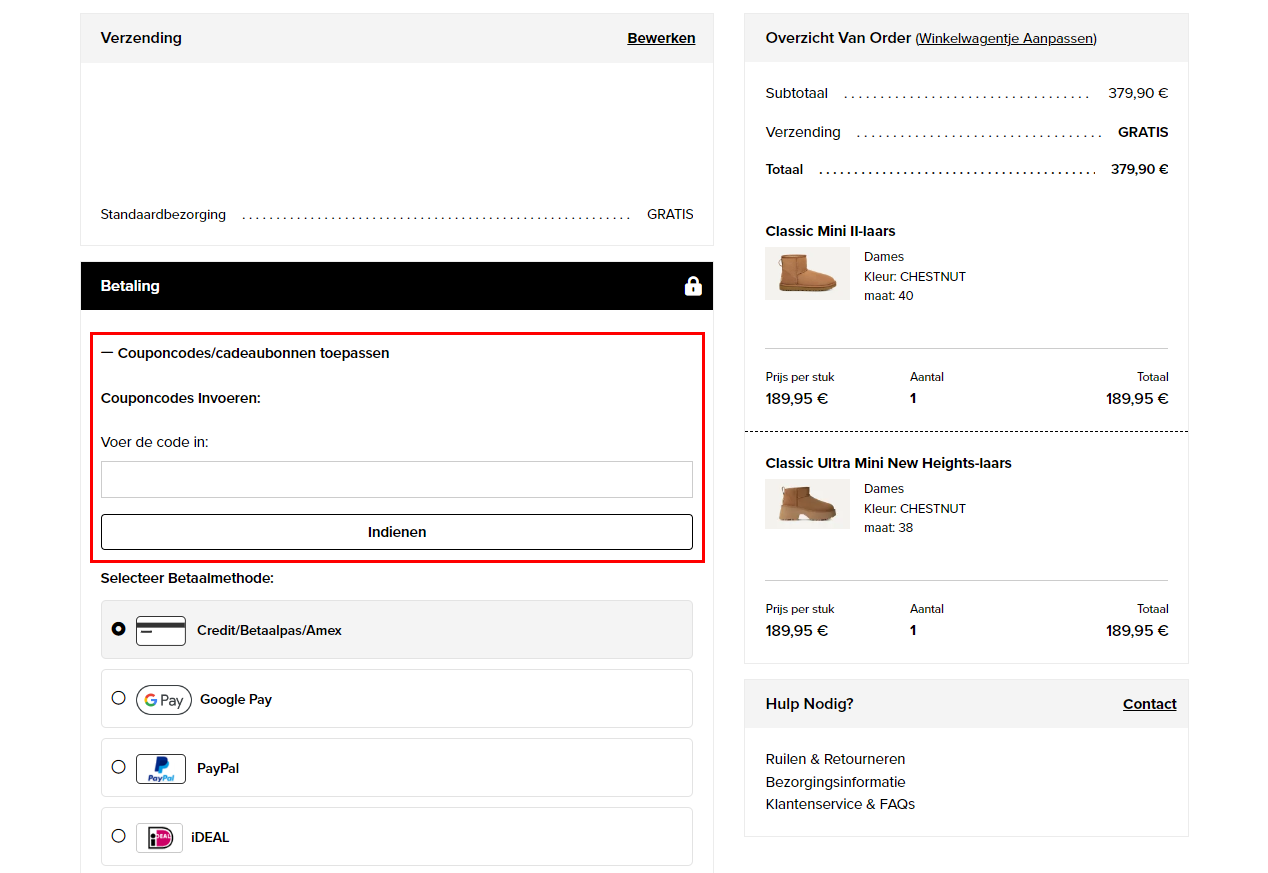Screen dimensions: 1268x873
Task: Click the iDEAL logo icon
Action: coord(159,838)
